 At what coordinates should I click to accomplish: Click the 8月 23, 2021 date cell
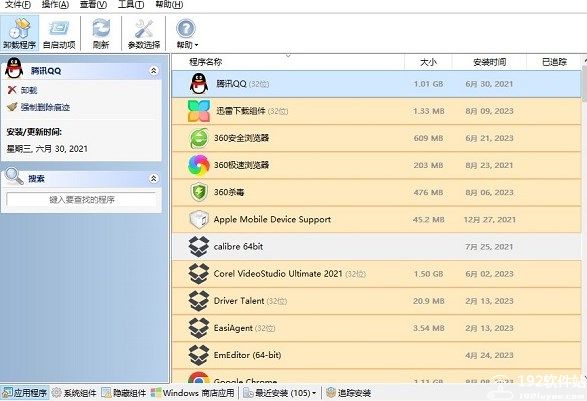click(x=489, y=165)
